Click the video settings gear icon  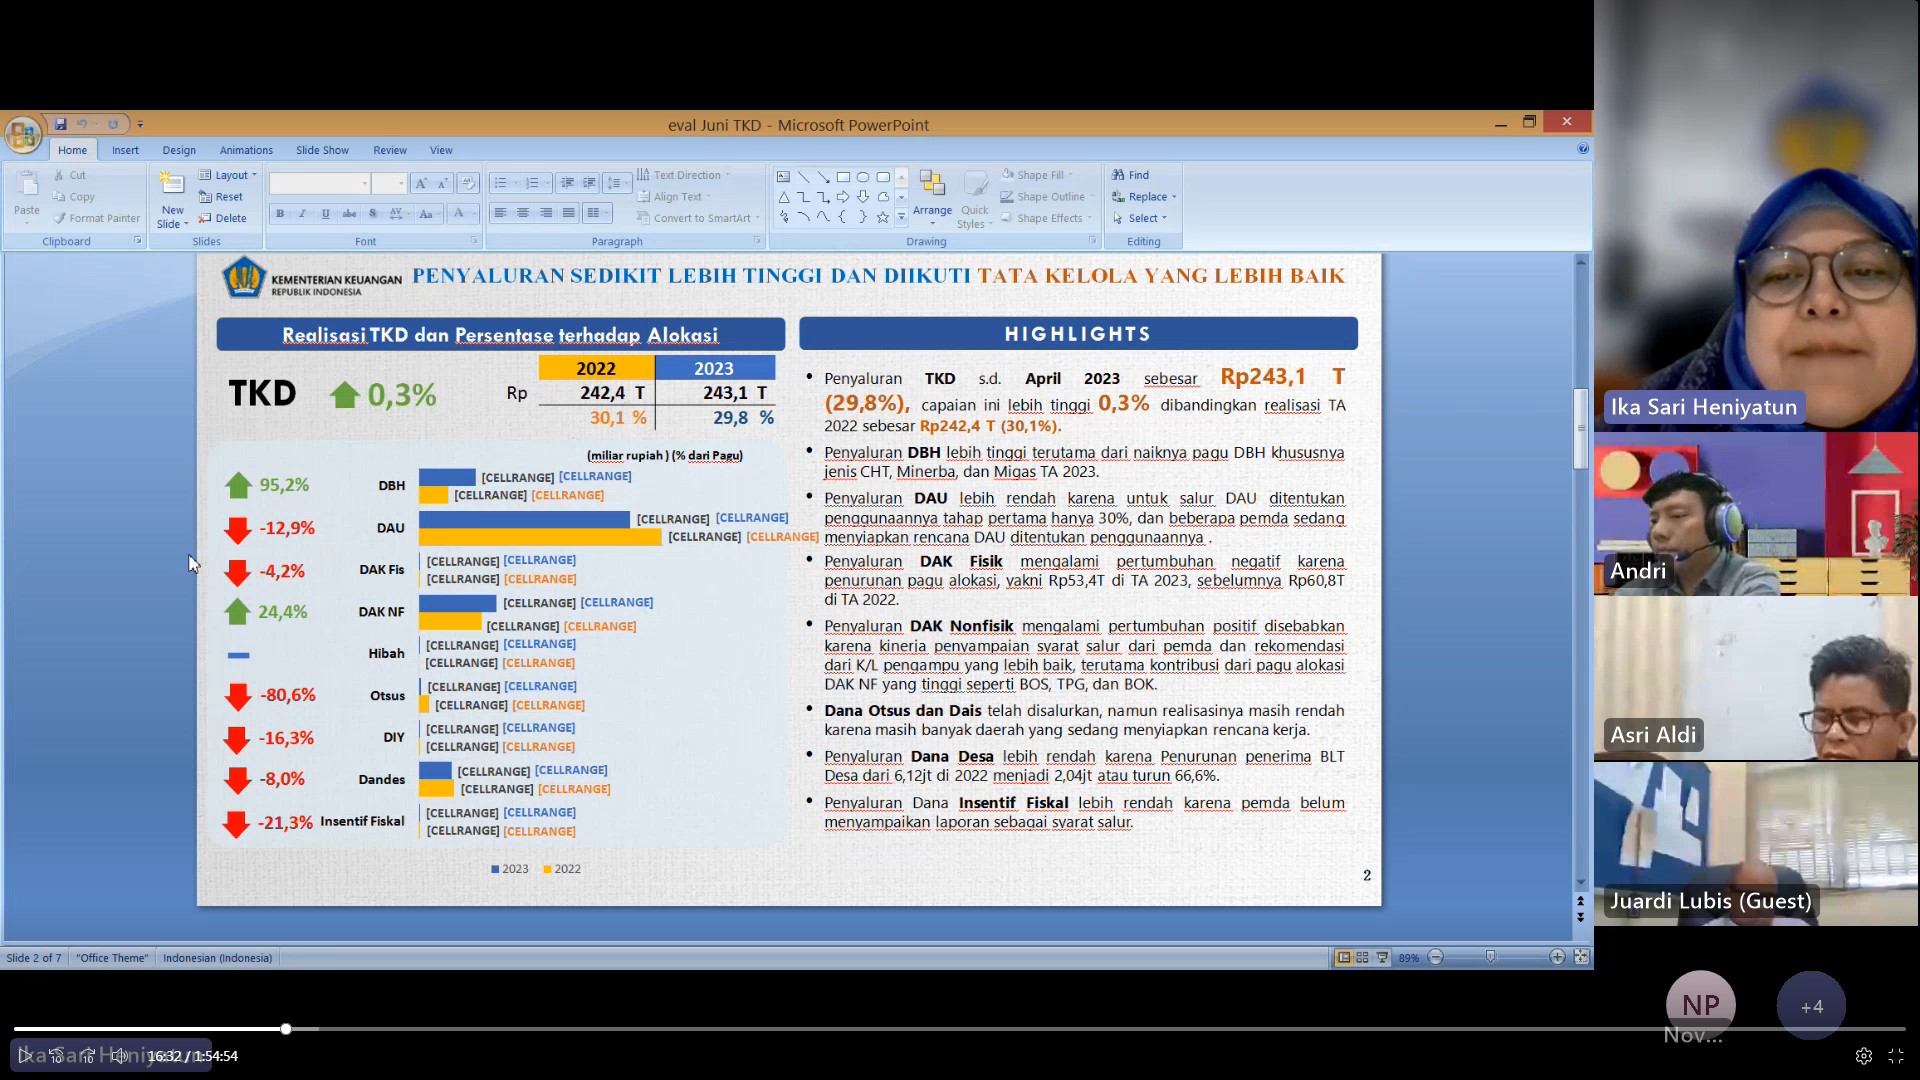1863,1056
